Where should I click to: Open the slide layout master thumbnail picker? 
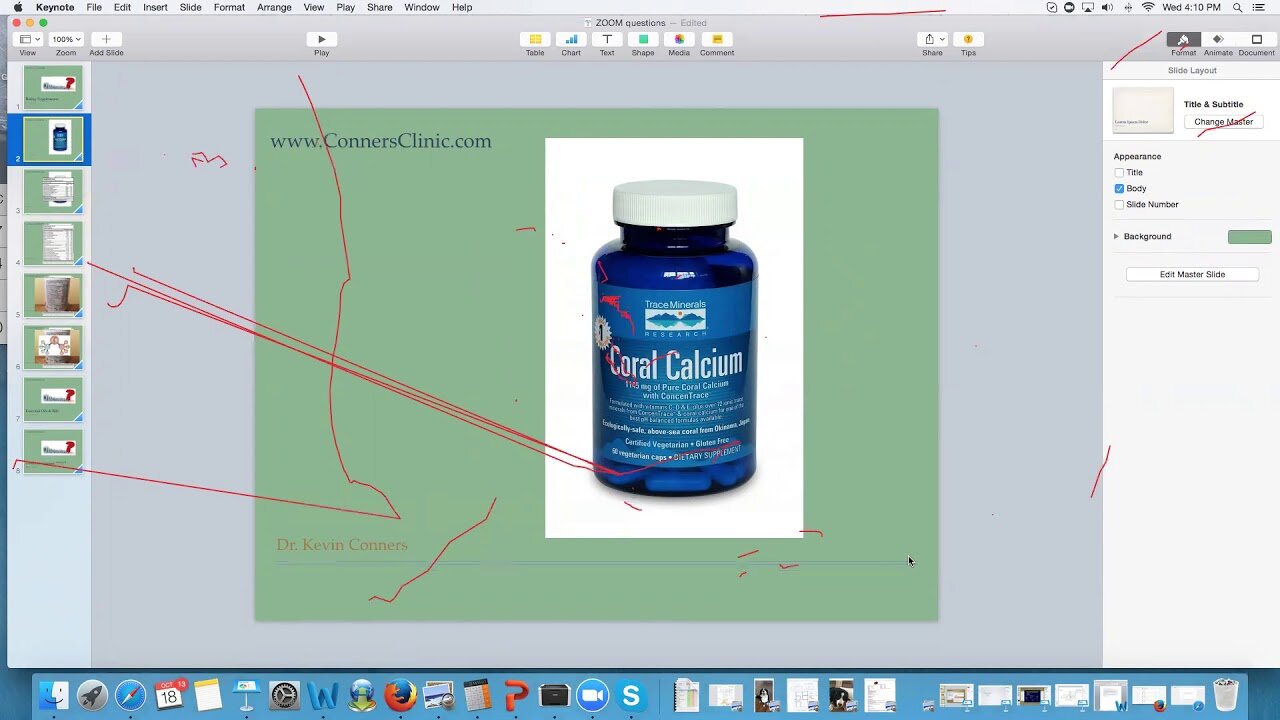[1143, 111]
